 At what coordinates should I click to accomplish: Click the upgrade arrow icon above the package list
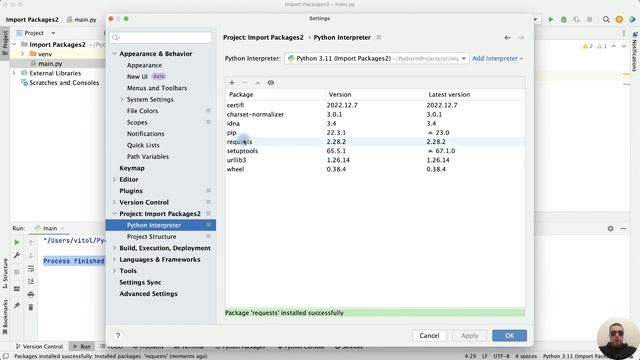(x=258, y=83)
